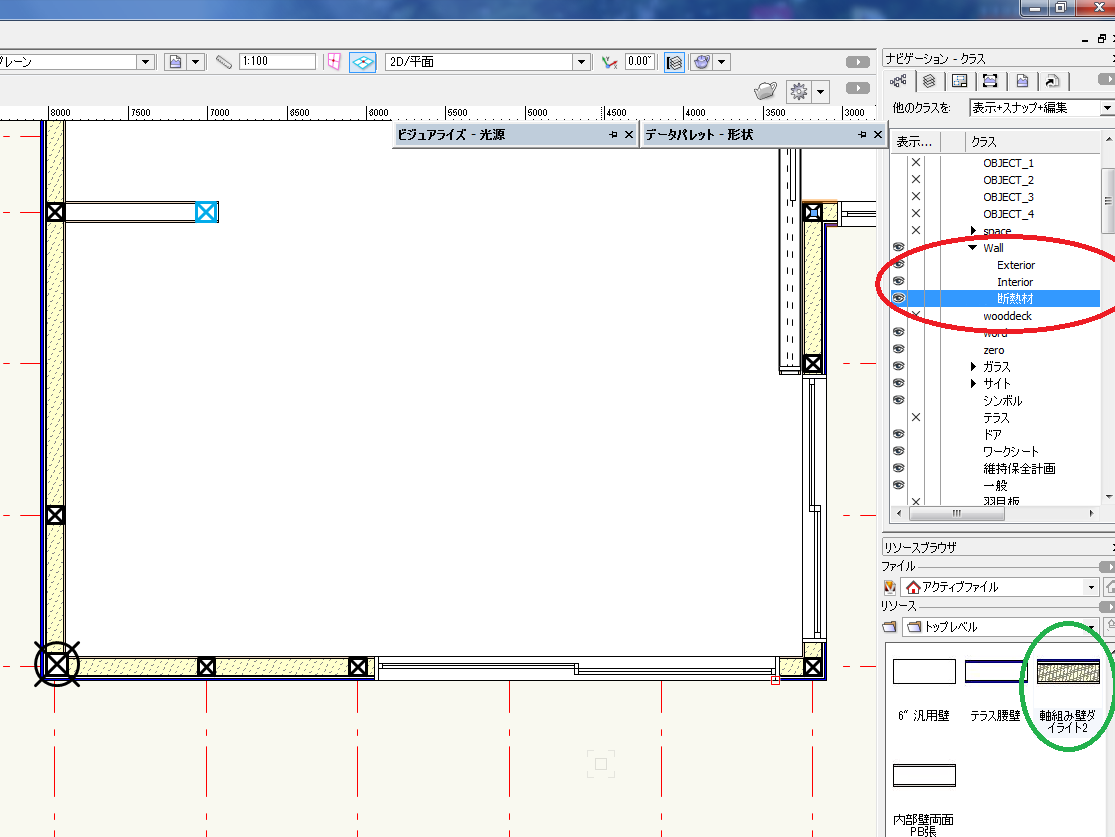This screenshot has width=1115, height=837.
Task: Pin the ビジュアライズ - 光源 palette
Action: point(613,134)
